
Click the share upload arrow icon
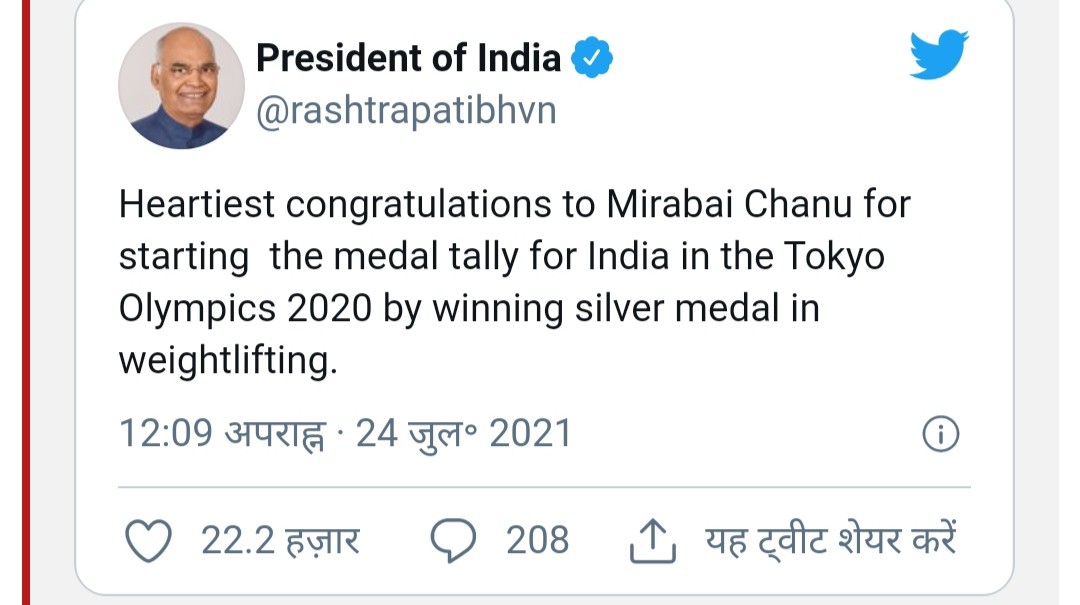tap(652, 541)
